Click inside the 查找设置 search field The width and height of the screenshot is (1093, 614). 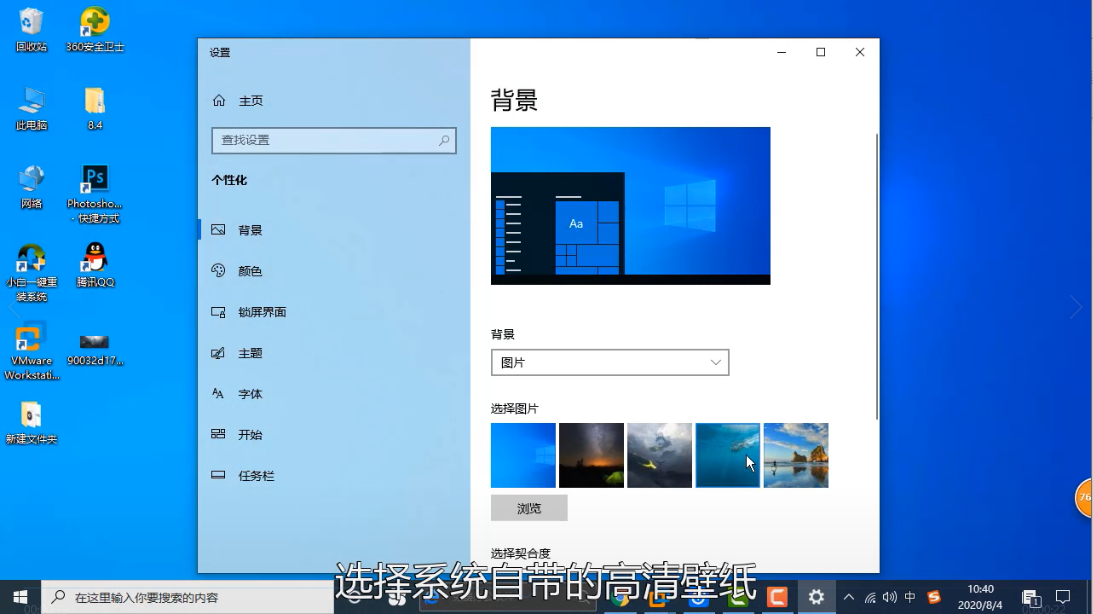click(x=325, y=141)
